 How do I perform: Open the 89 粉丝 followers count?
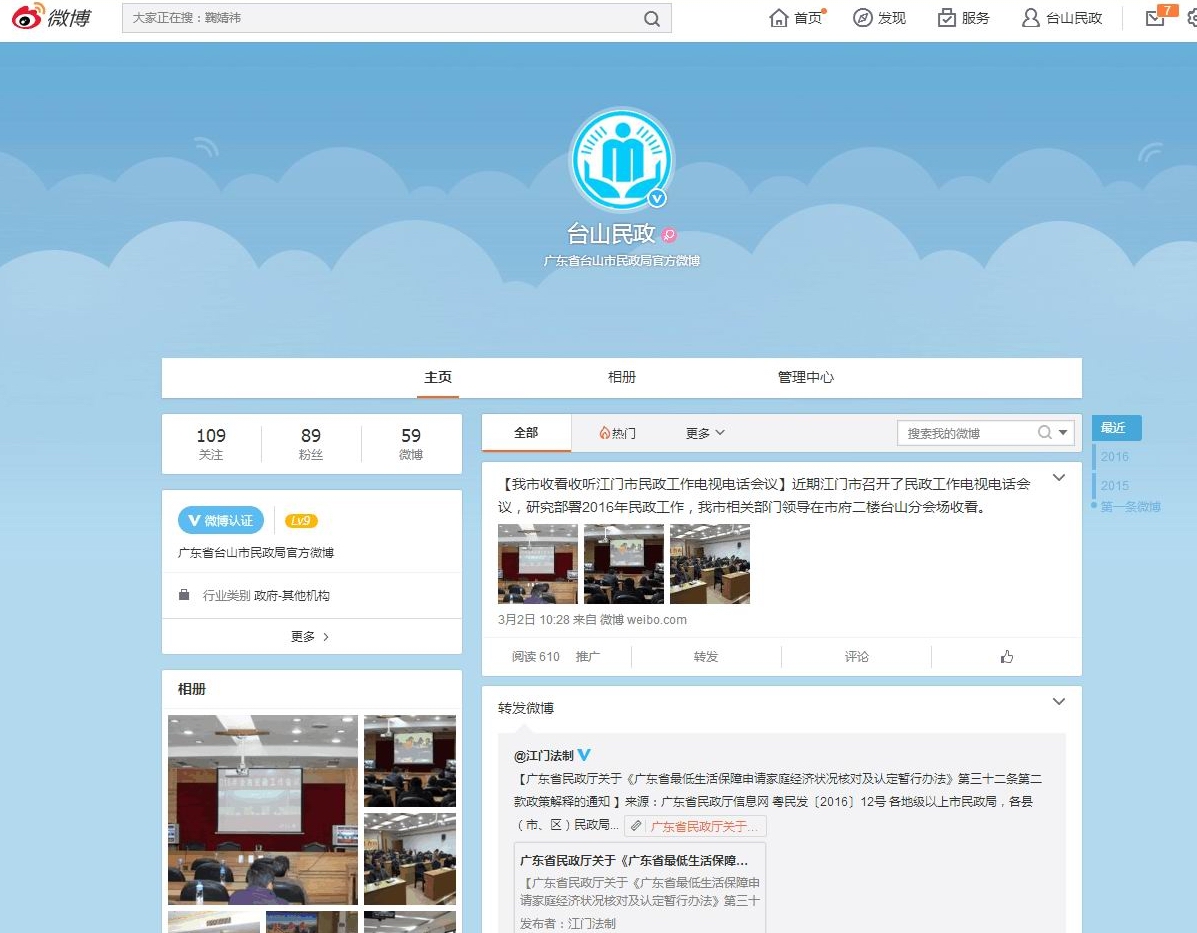point(311,444)
